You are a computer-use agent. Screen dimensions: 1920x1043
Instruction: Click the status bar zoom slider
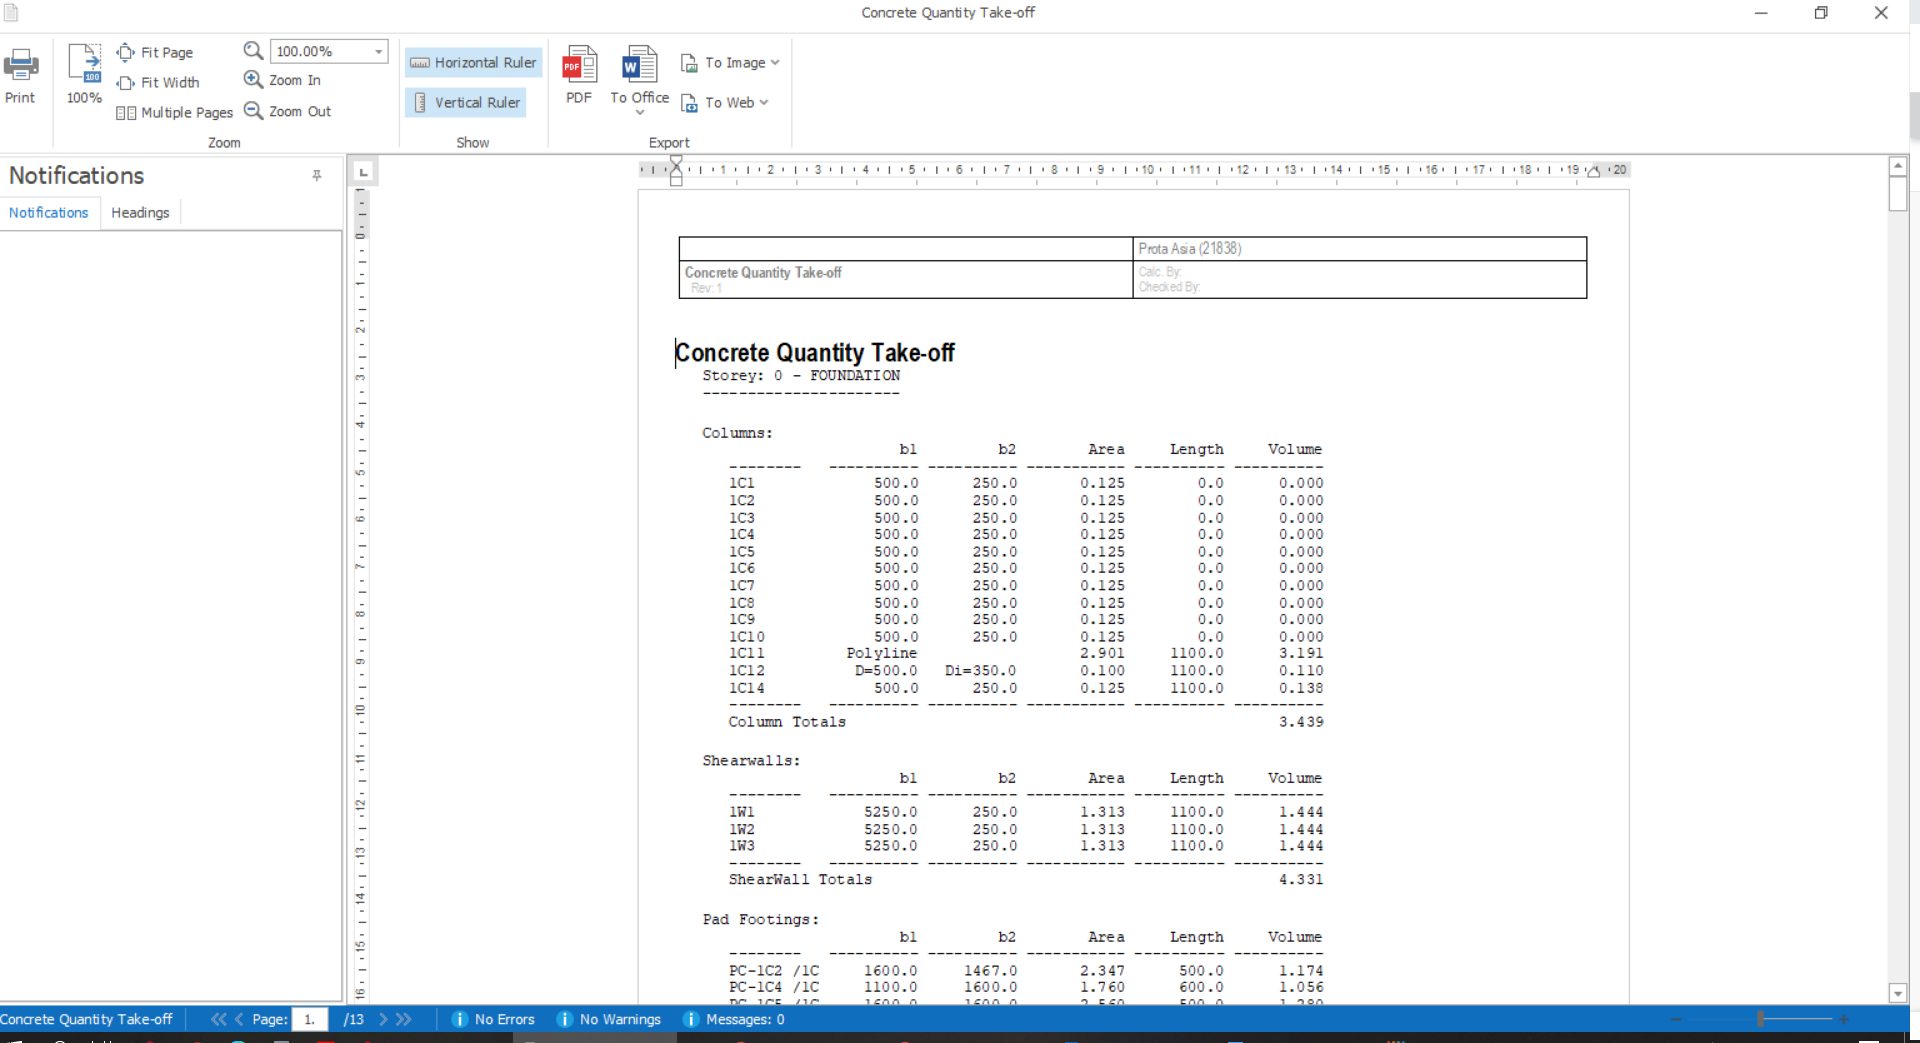[1760, 1019]
